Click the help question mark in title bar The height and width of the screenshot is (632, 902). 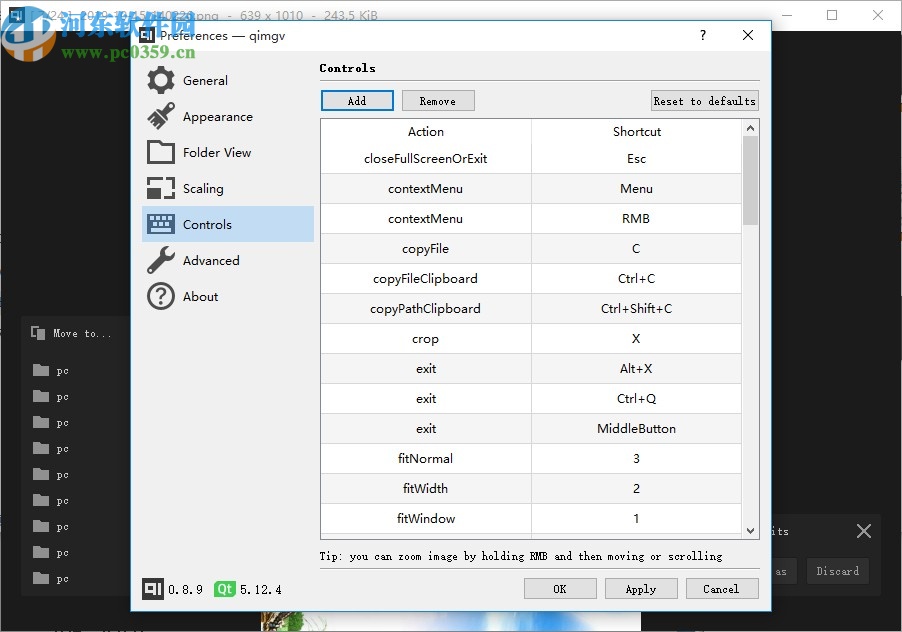point(702,35)
